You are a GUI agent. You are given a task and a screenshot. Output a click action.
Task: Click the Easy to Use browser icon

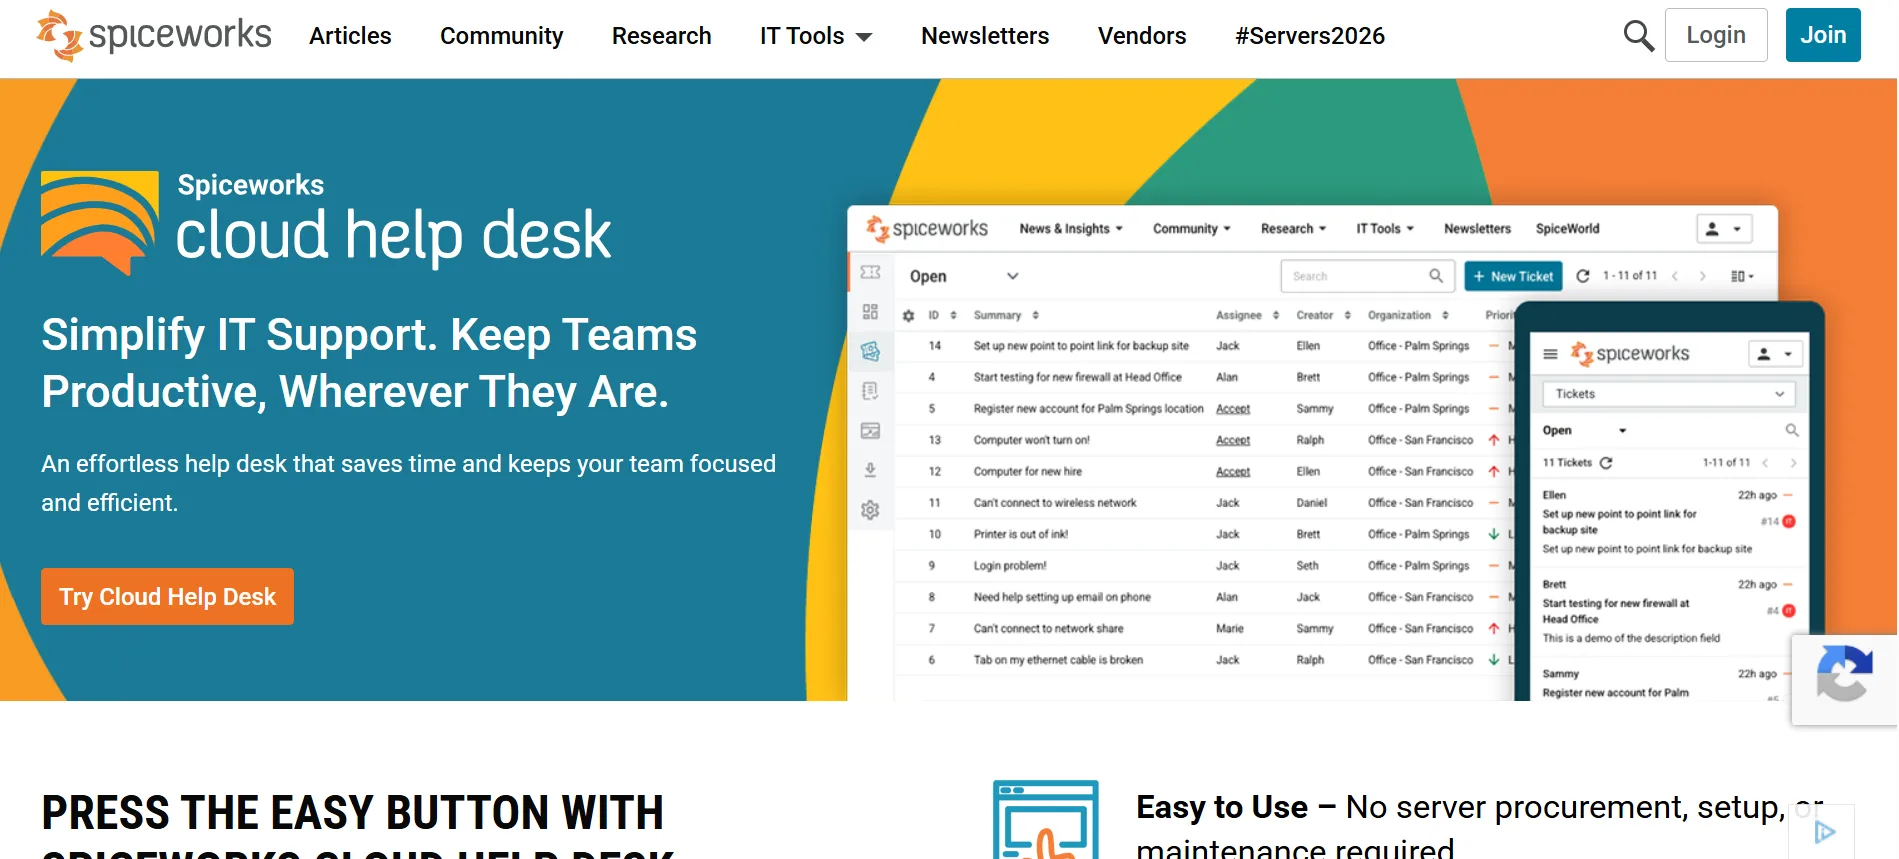click(1046, 820)
